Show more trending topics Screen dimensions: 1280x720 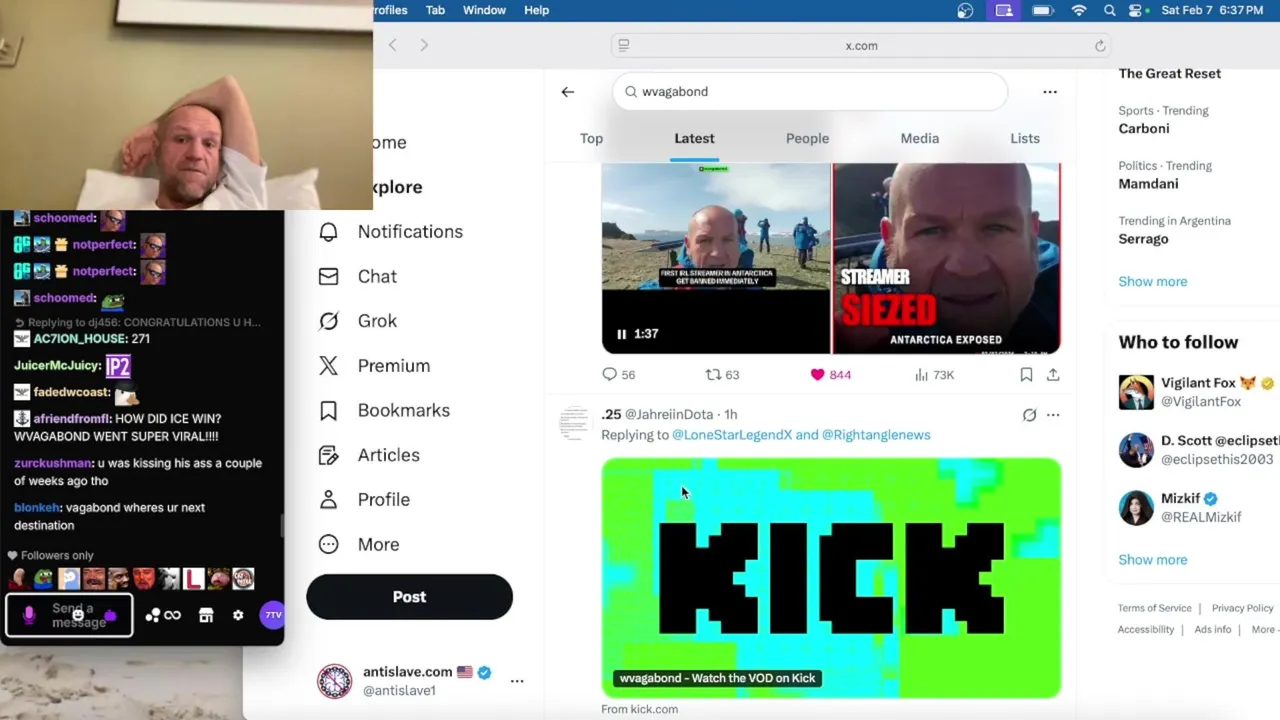coord(1152,282)
